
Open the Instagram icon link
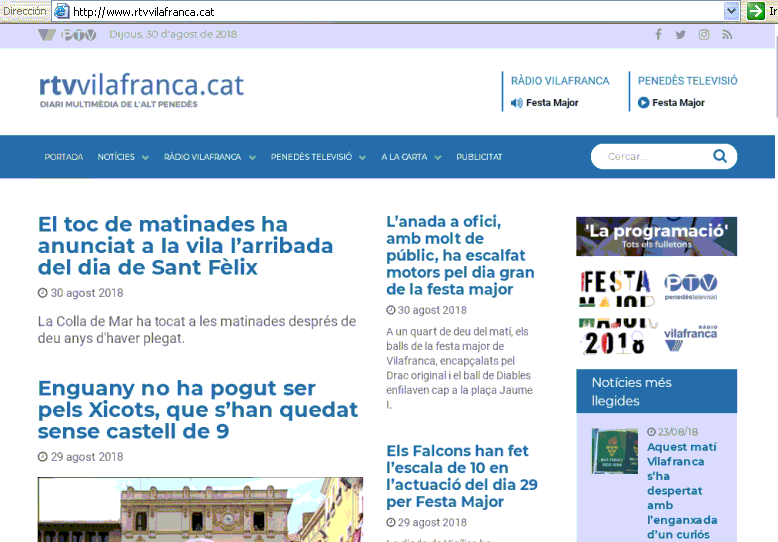704,35
